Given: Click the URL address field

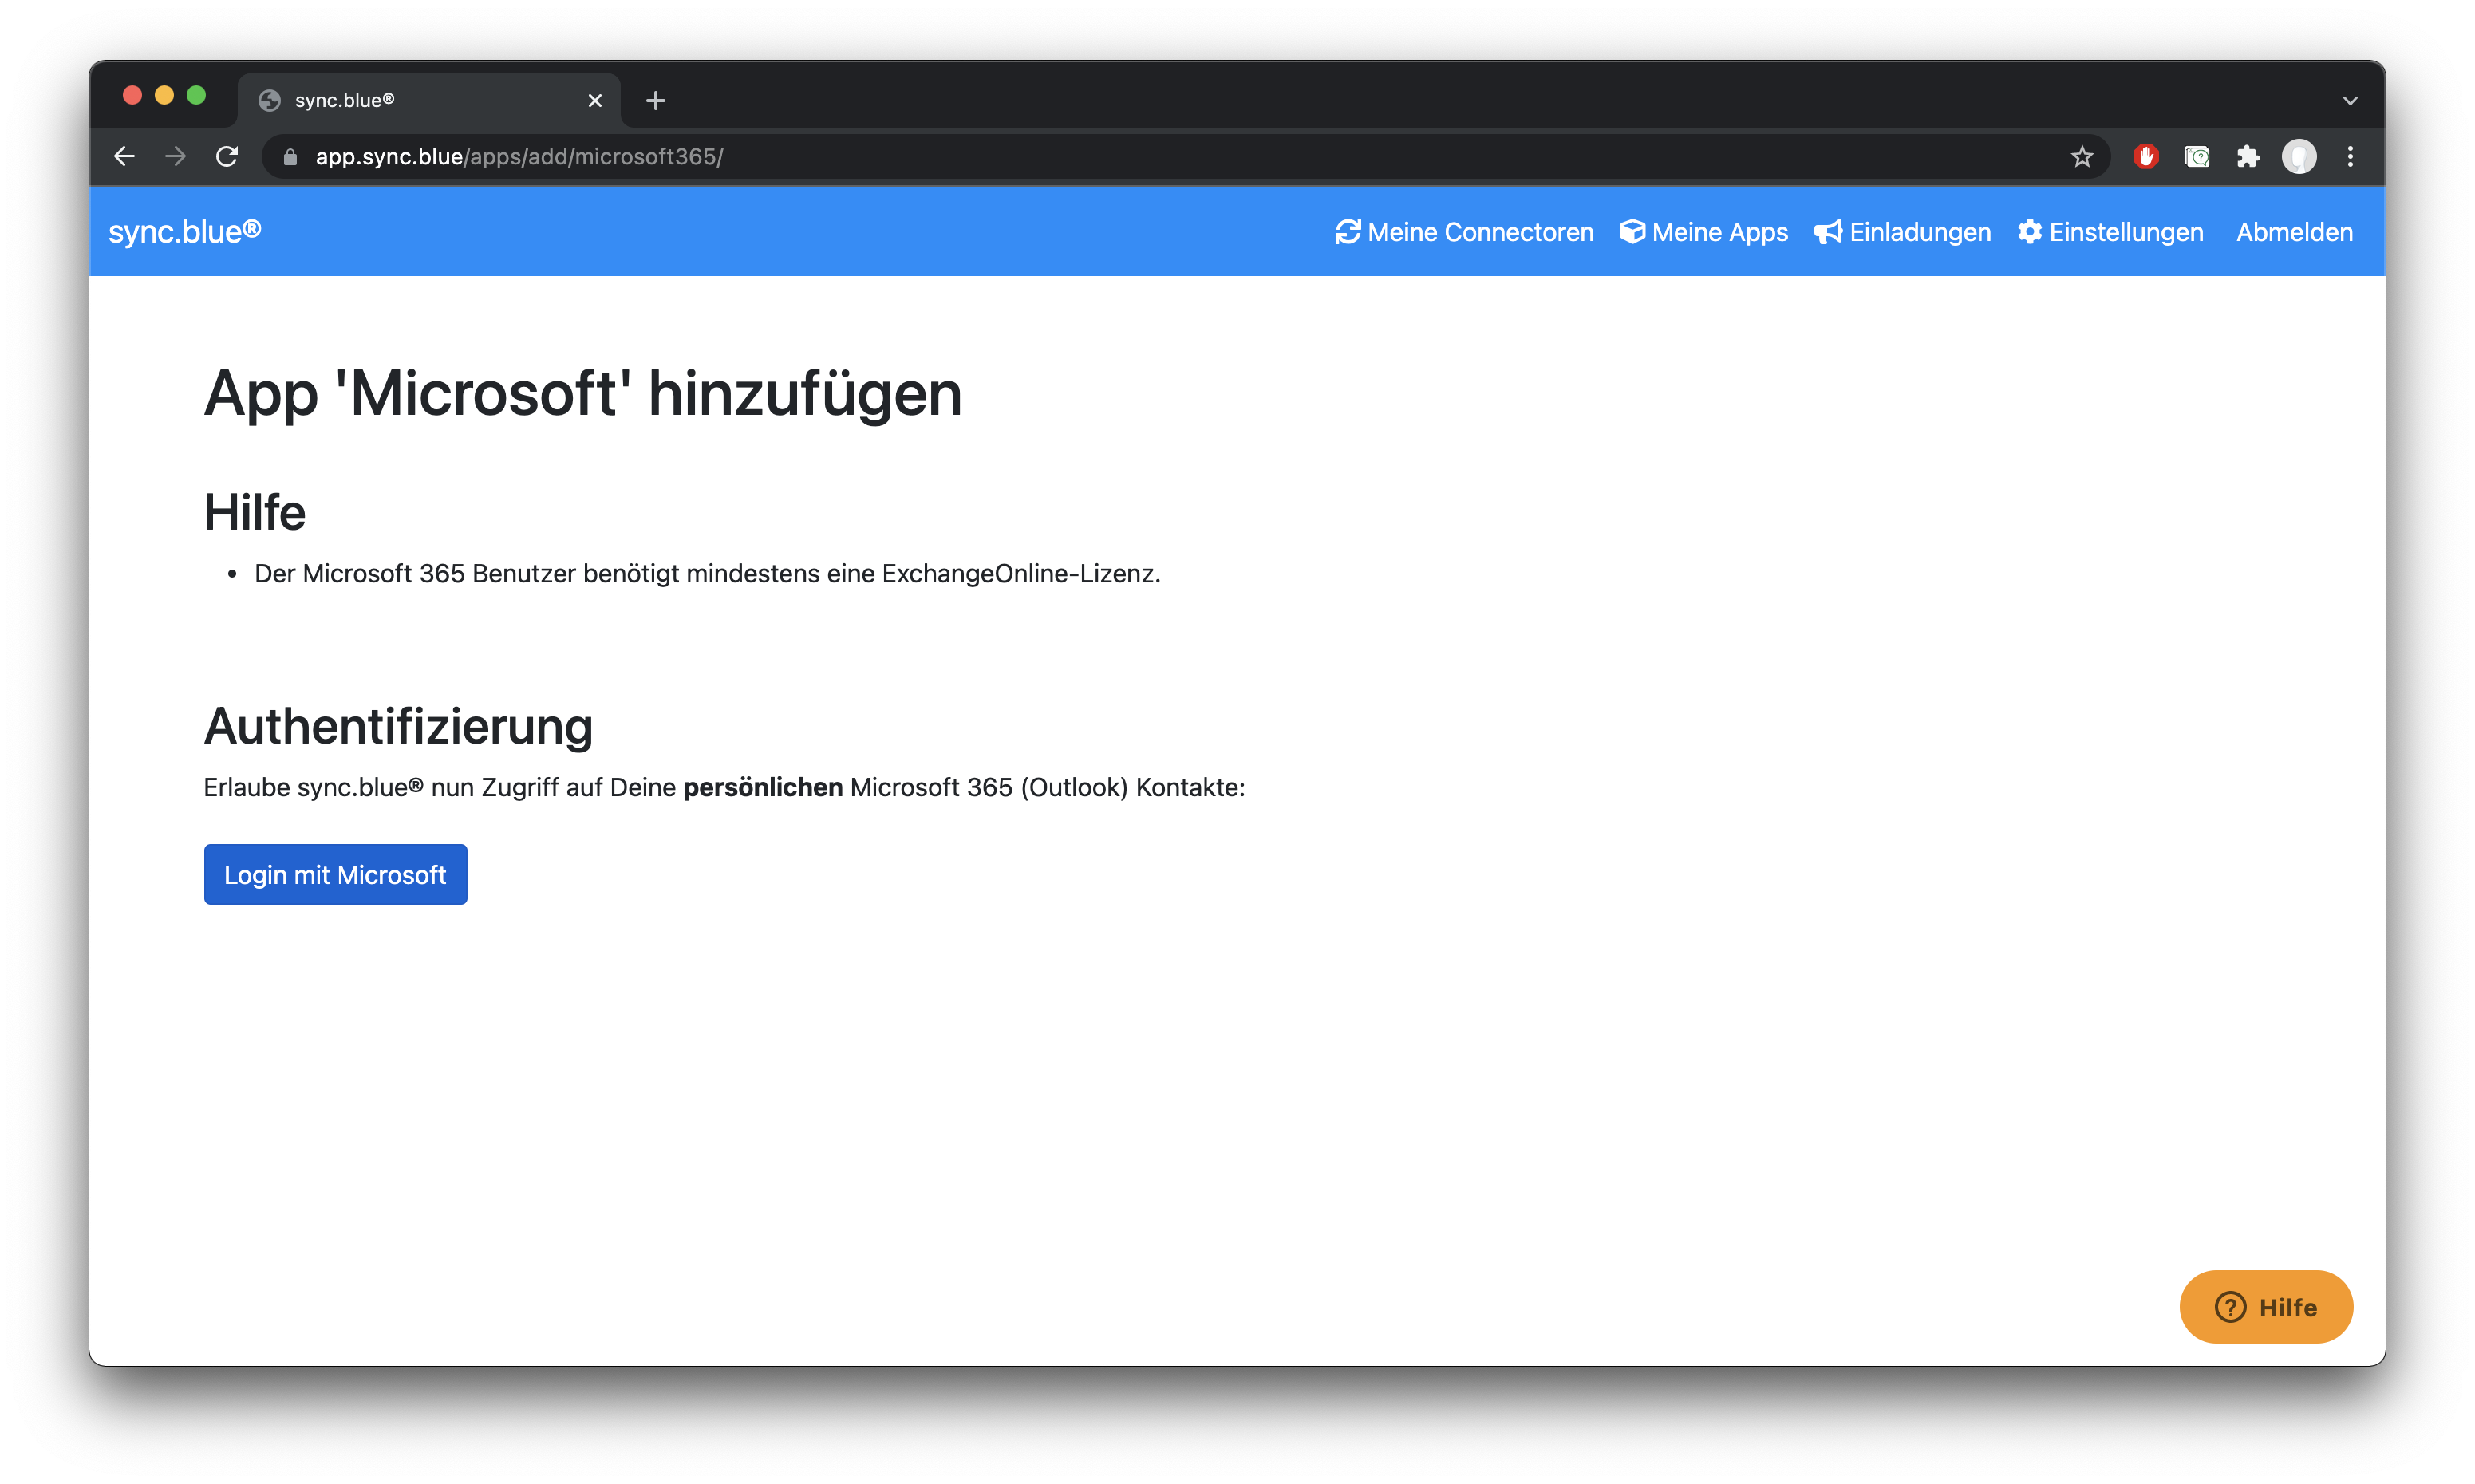Looking at the screenshot, I should pyautogui.click(x=1100, y=157).
